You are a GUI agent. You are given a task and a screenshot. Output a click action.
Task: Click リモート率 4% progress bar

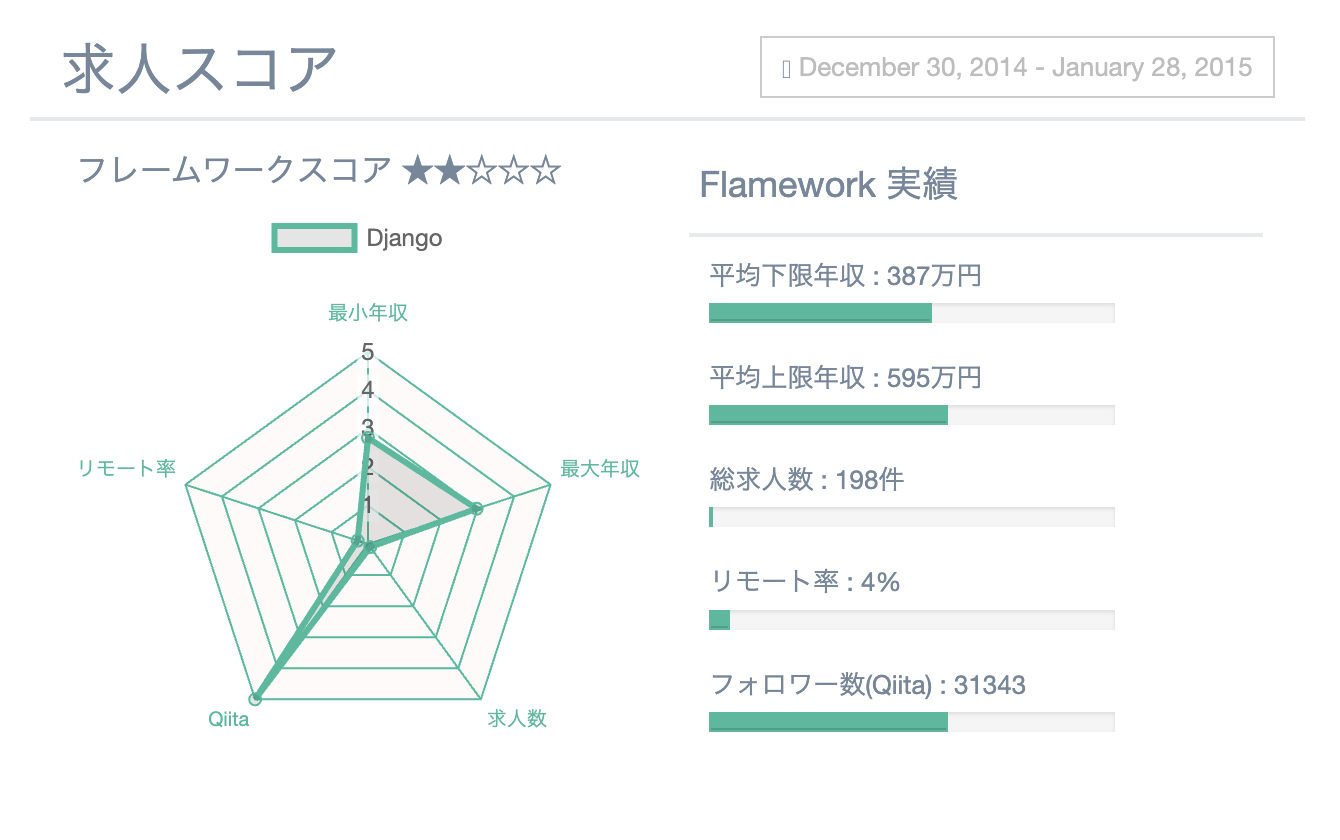coord(911,619)
